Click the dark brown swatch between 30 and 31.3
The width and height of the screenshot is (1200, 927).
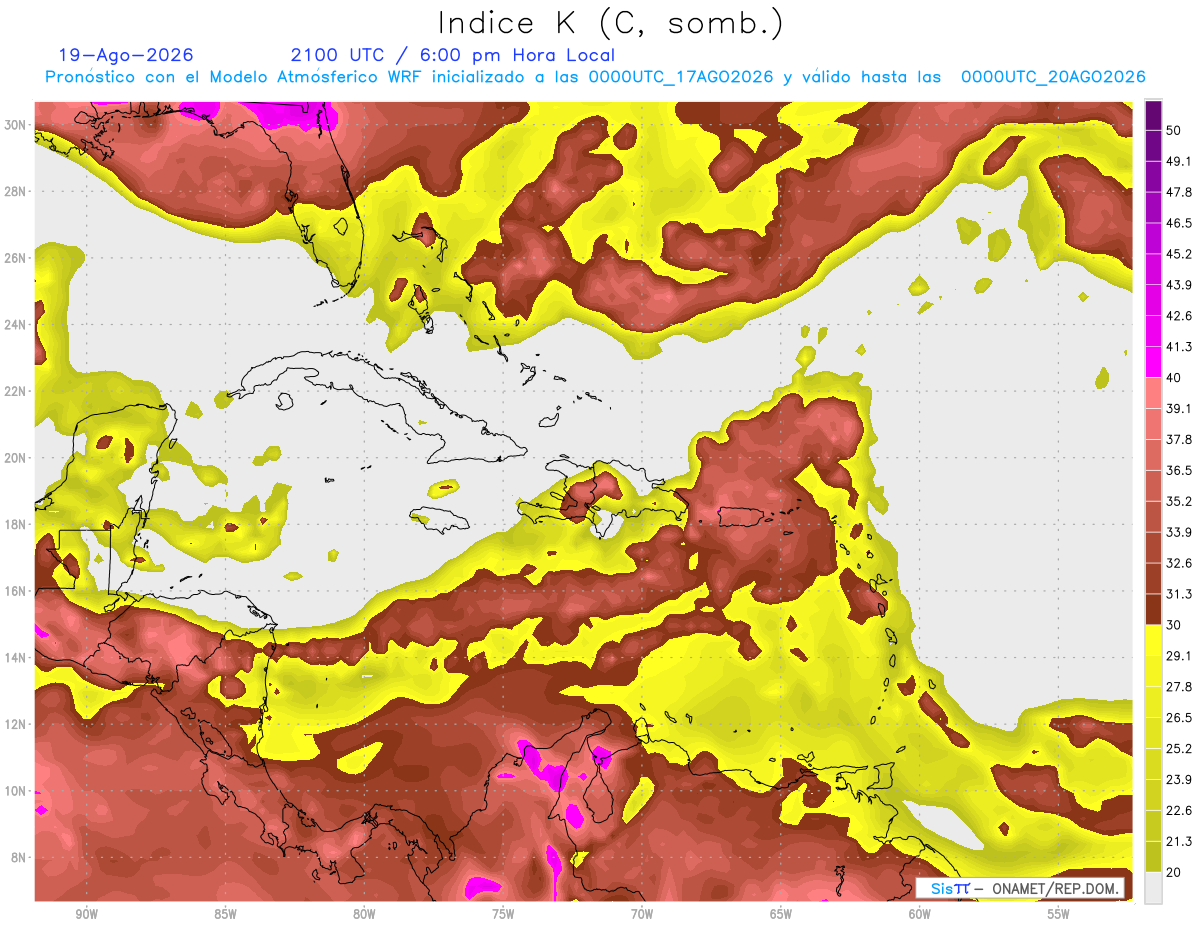point(1153,609)
